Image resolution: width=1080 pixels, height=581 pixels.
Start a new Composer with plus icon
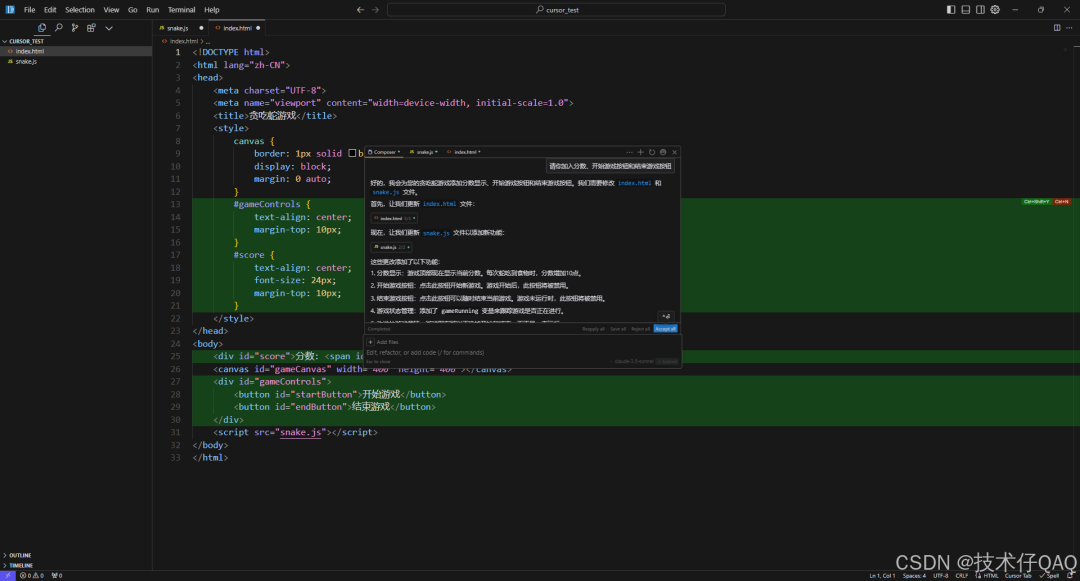click(641, 152)
